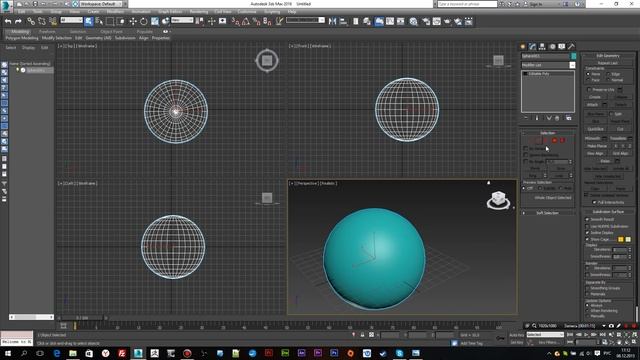
Task: Activate the Select and Scale tool
Action: pos(155,21)
